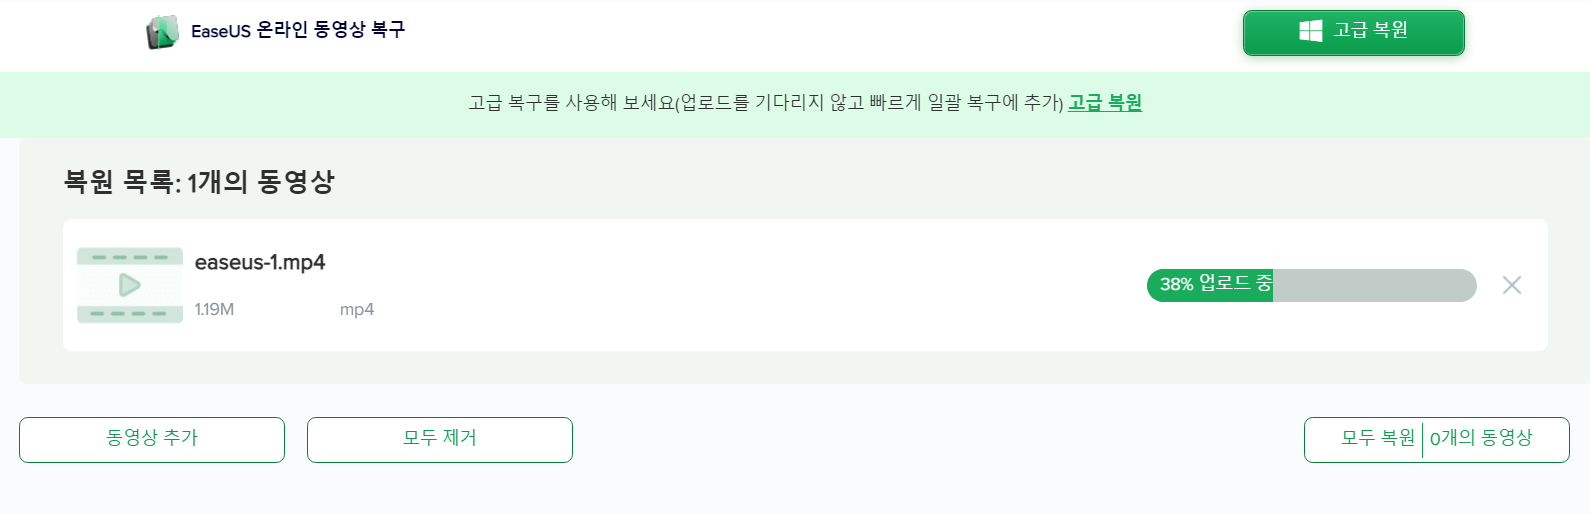Click the mp4 format label under the file name

[356, 310]
